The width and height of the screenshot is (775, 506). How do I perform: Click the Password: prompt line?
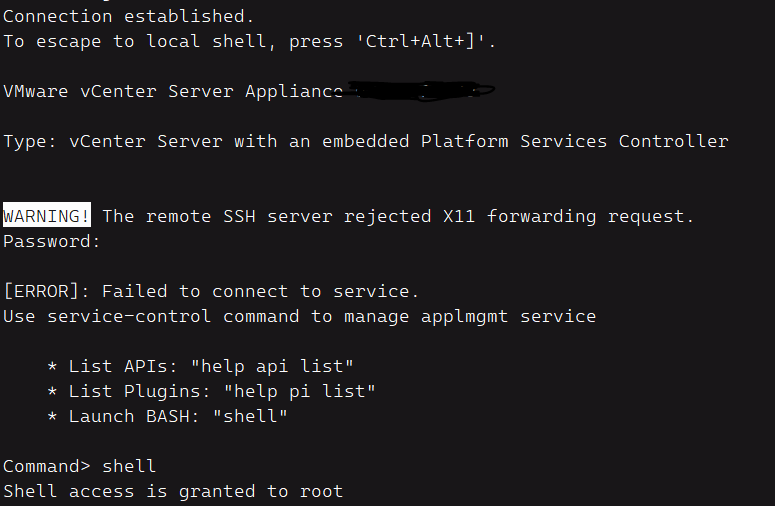tap(52, 241)
